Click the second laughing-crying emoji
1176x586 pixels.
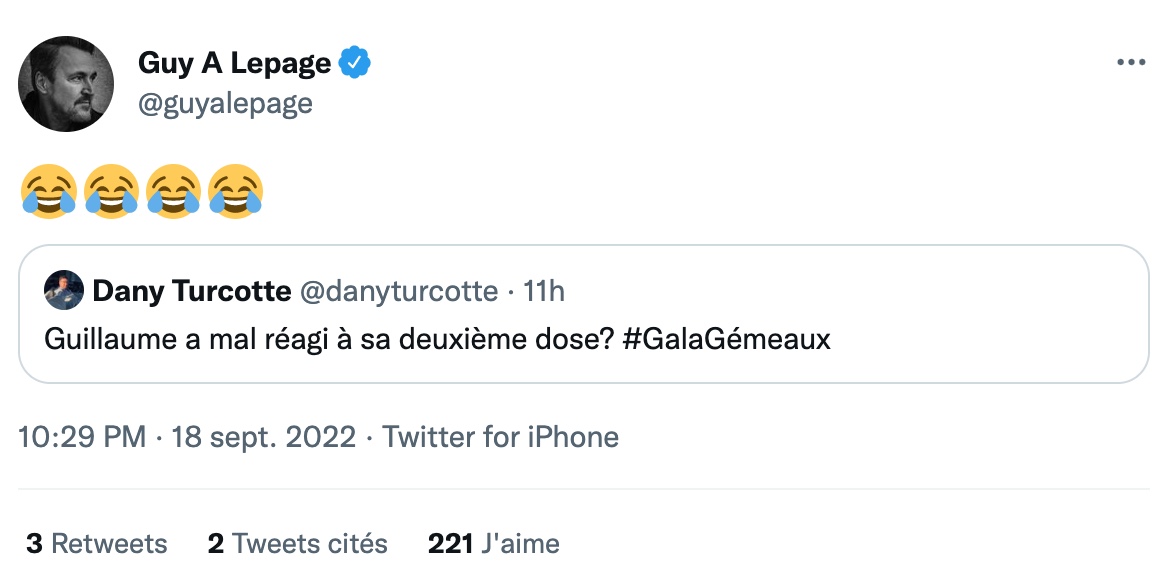point(111,191)
